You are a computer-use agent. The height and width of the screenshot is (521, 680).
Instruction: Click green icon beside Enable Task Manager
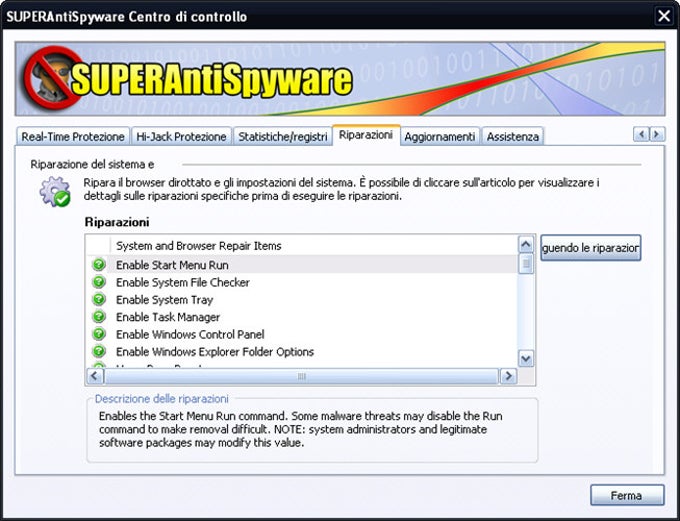click(x=99, y=316)
